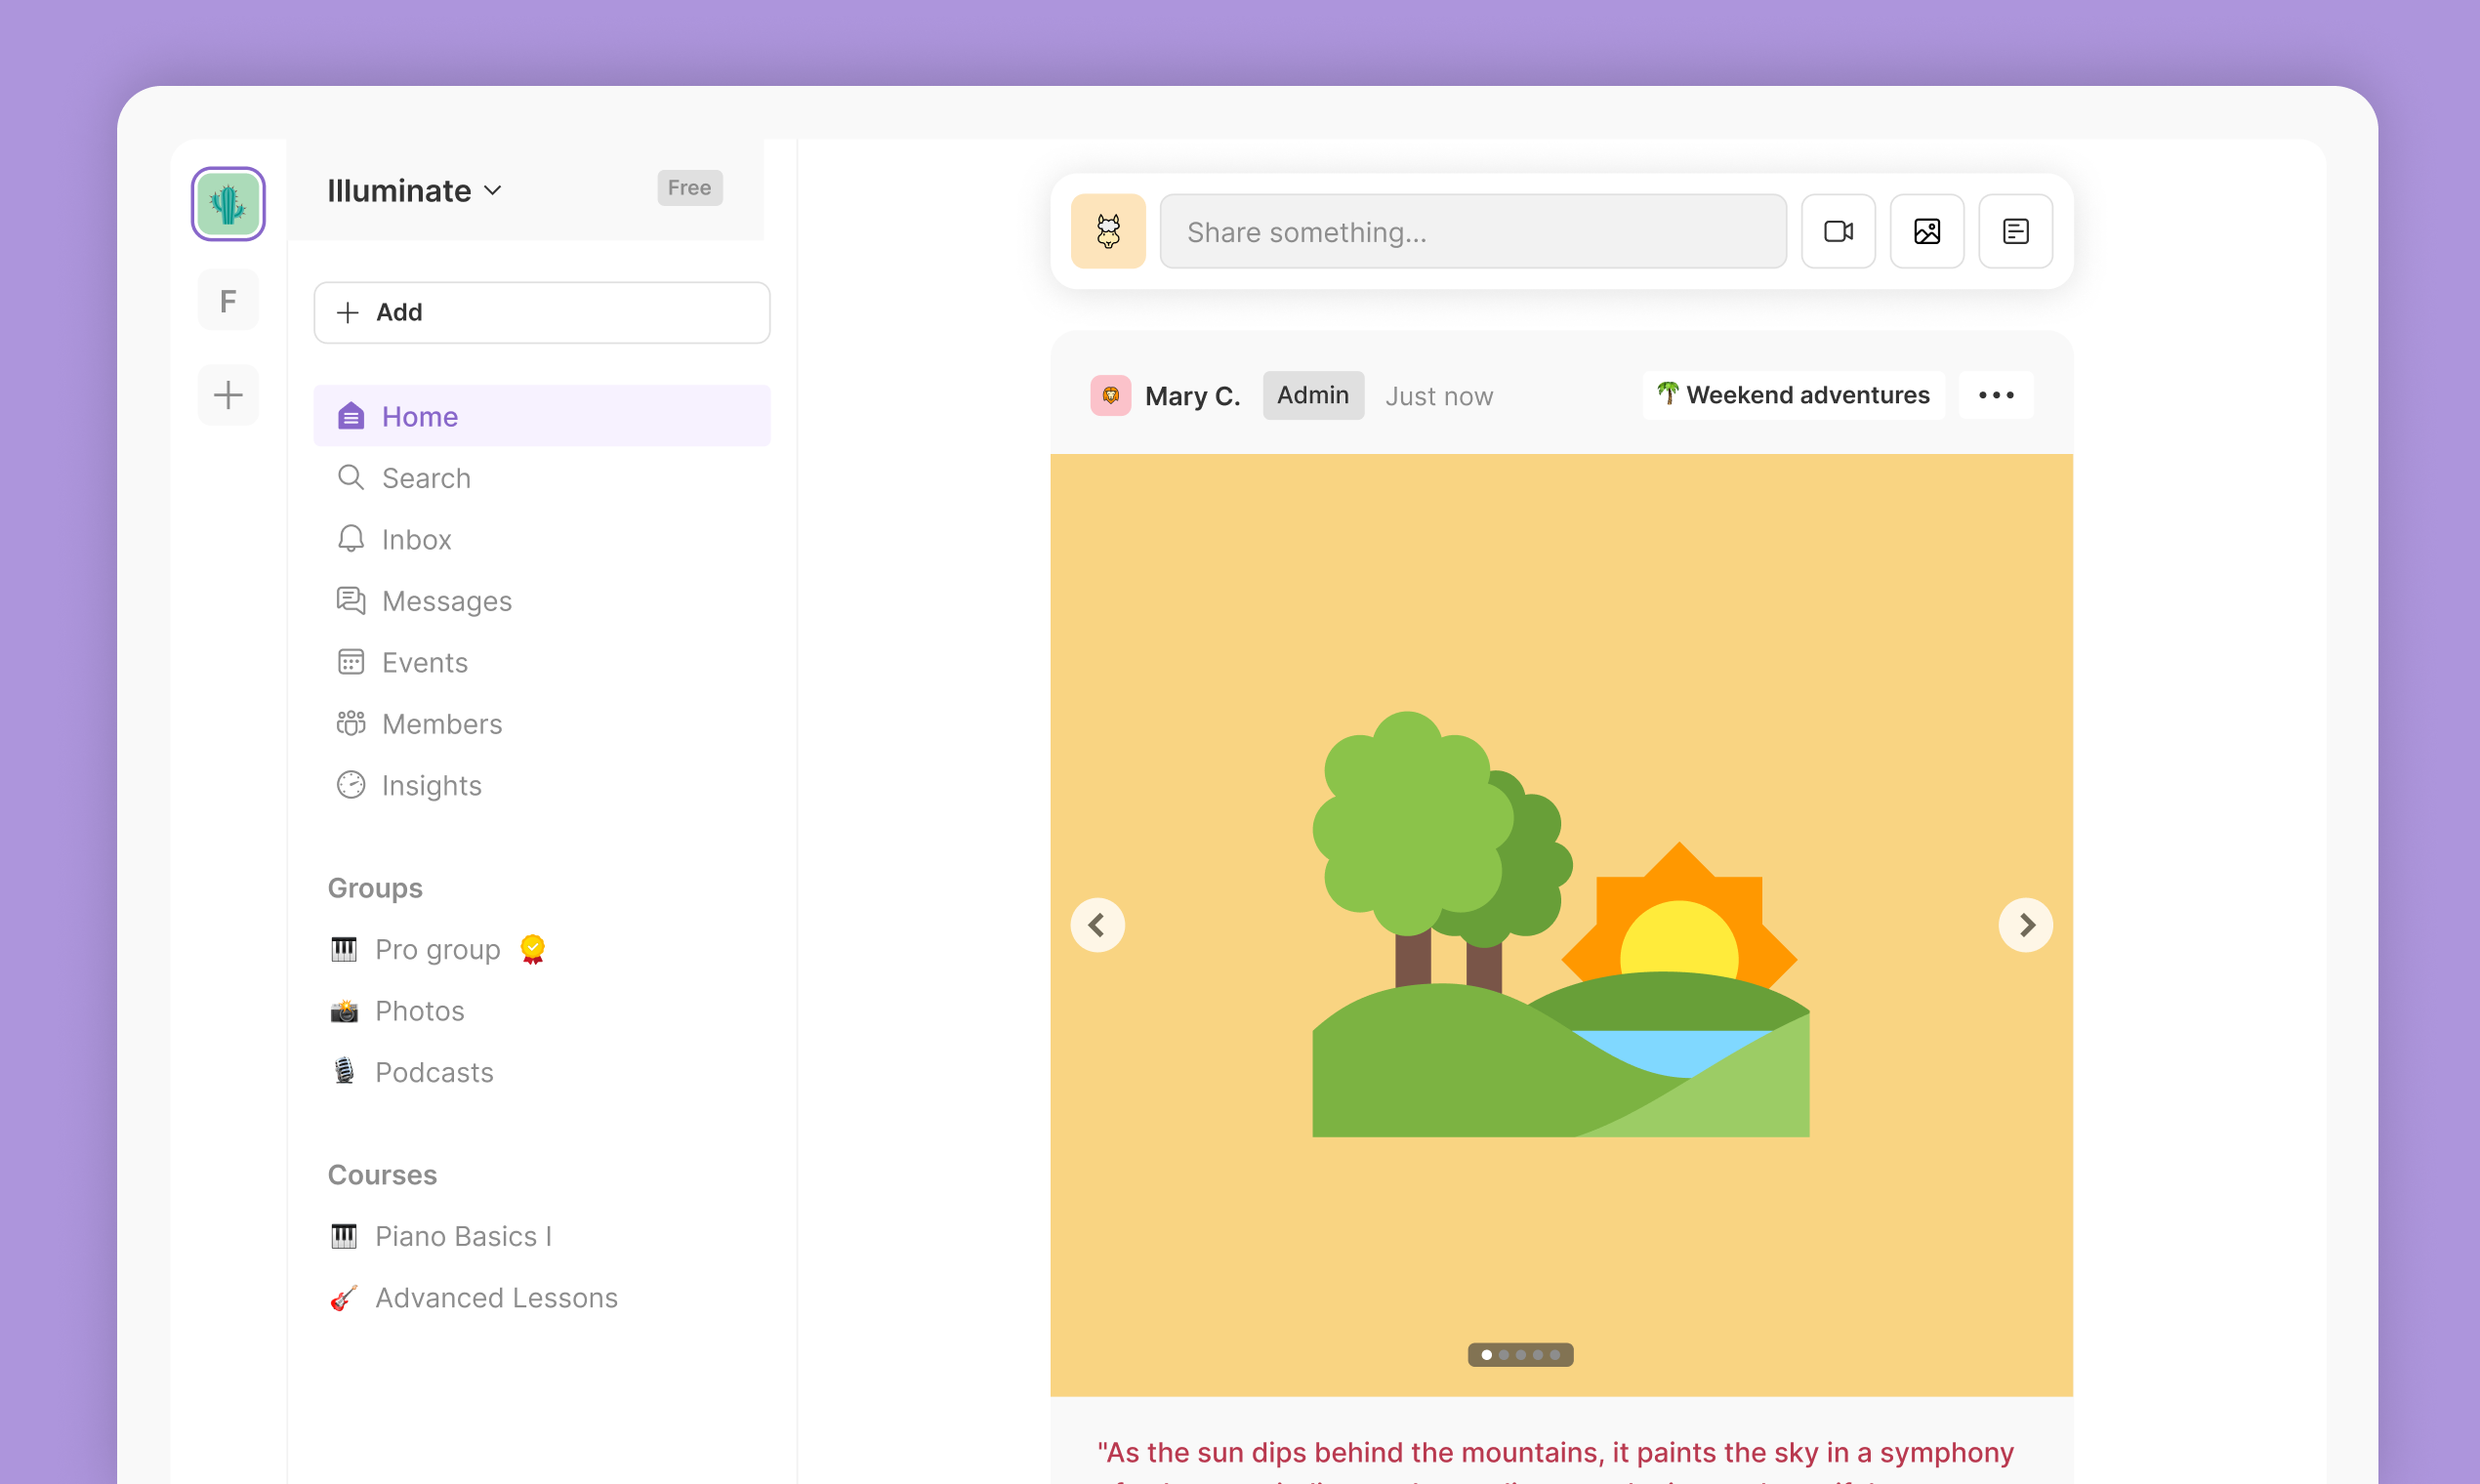The width and height of the screenshot is (2480, 1484).
Task: Click the Pro group award badge
Action: (x=532, y=949)
